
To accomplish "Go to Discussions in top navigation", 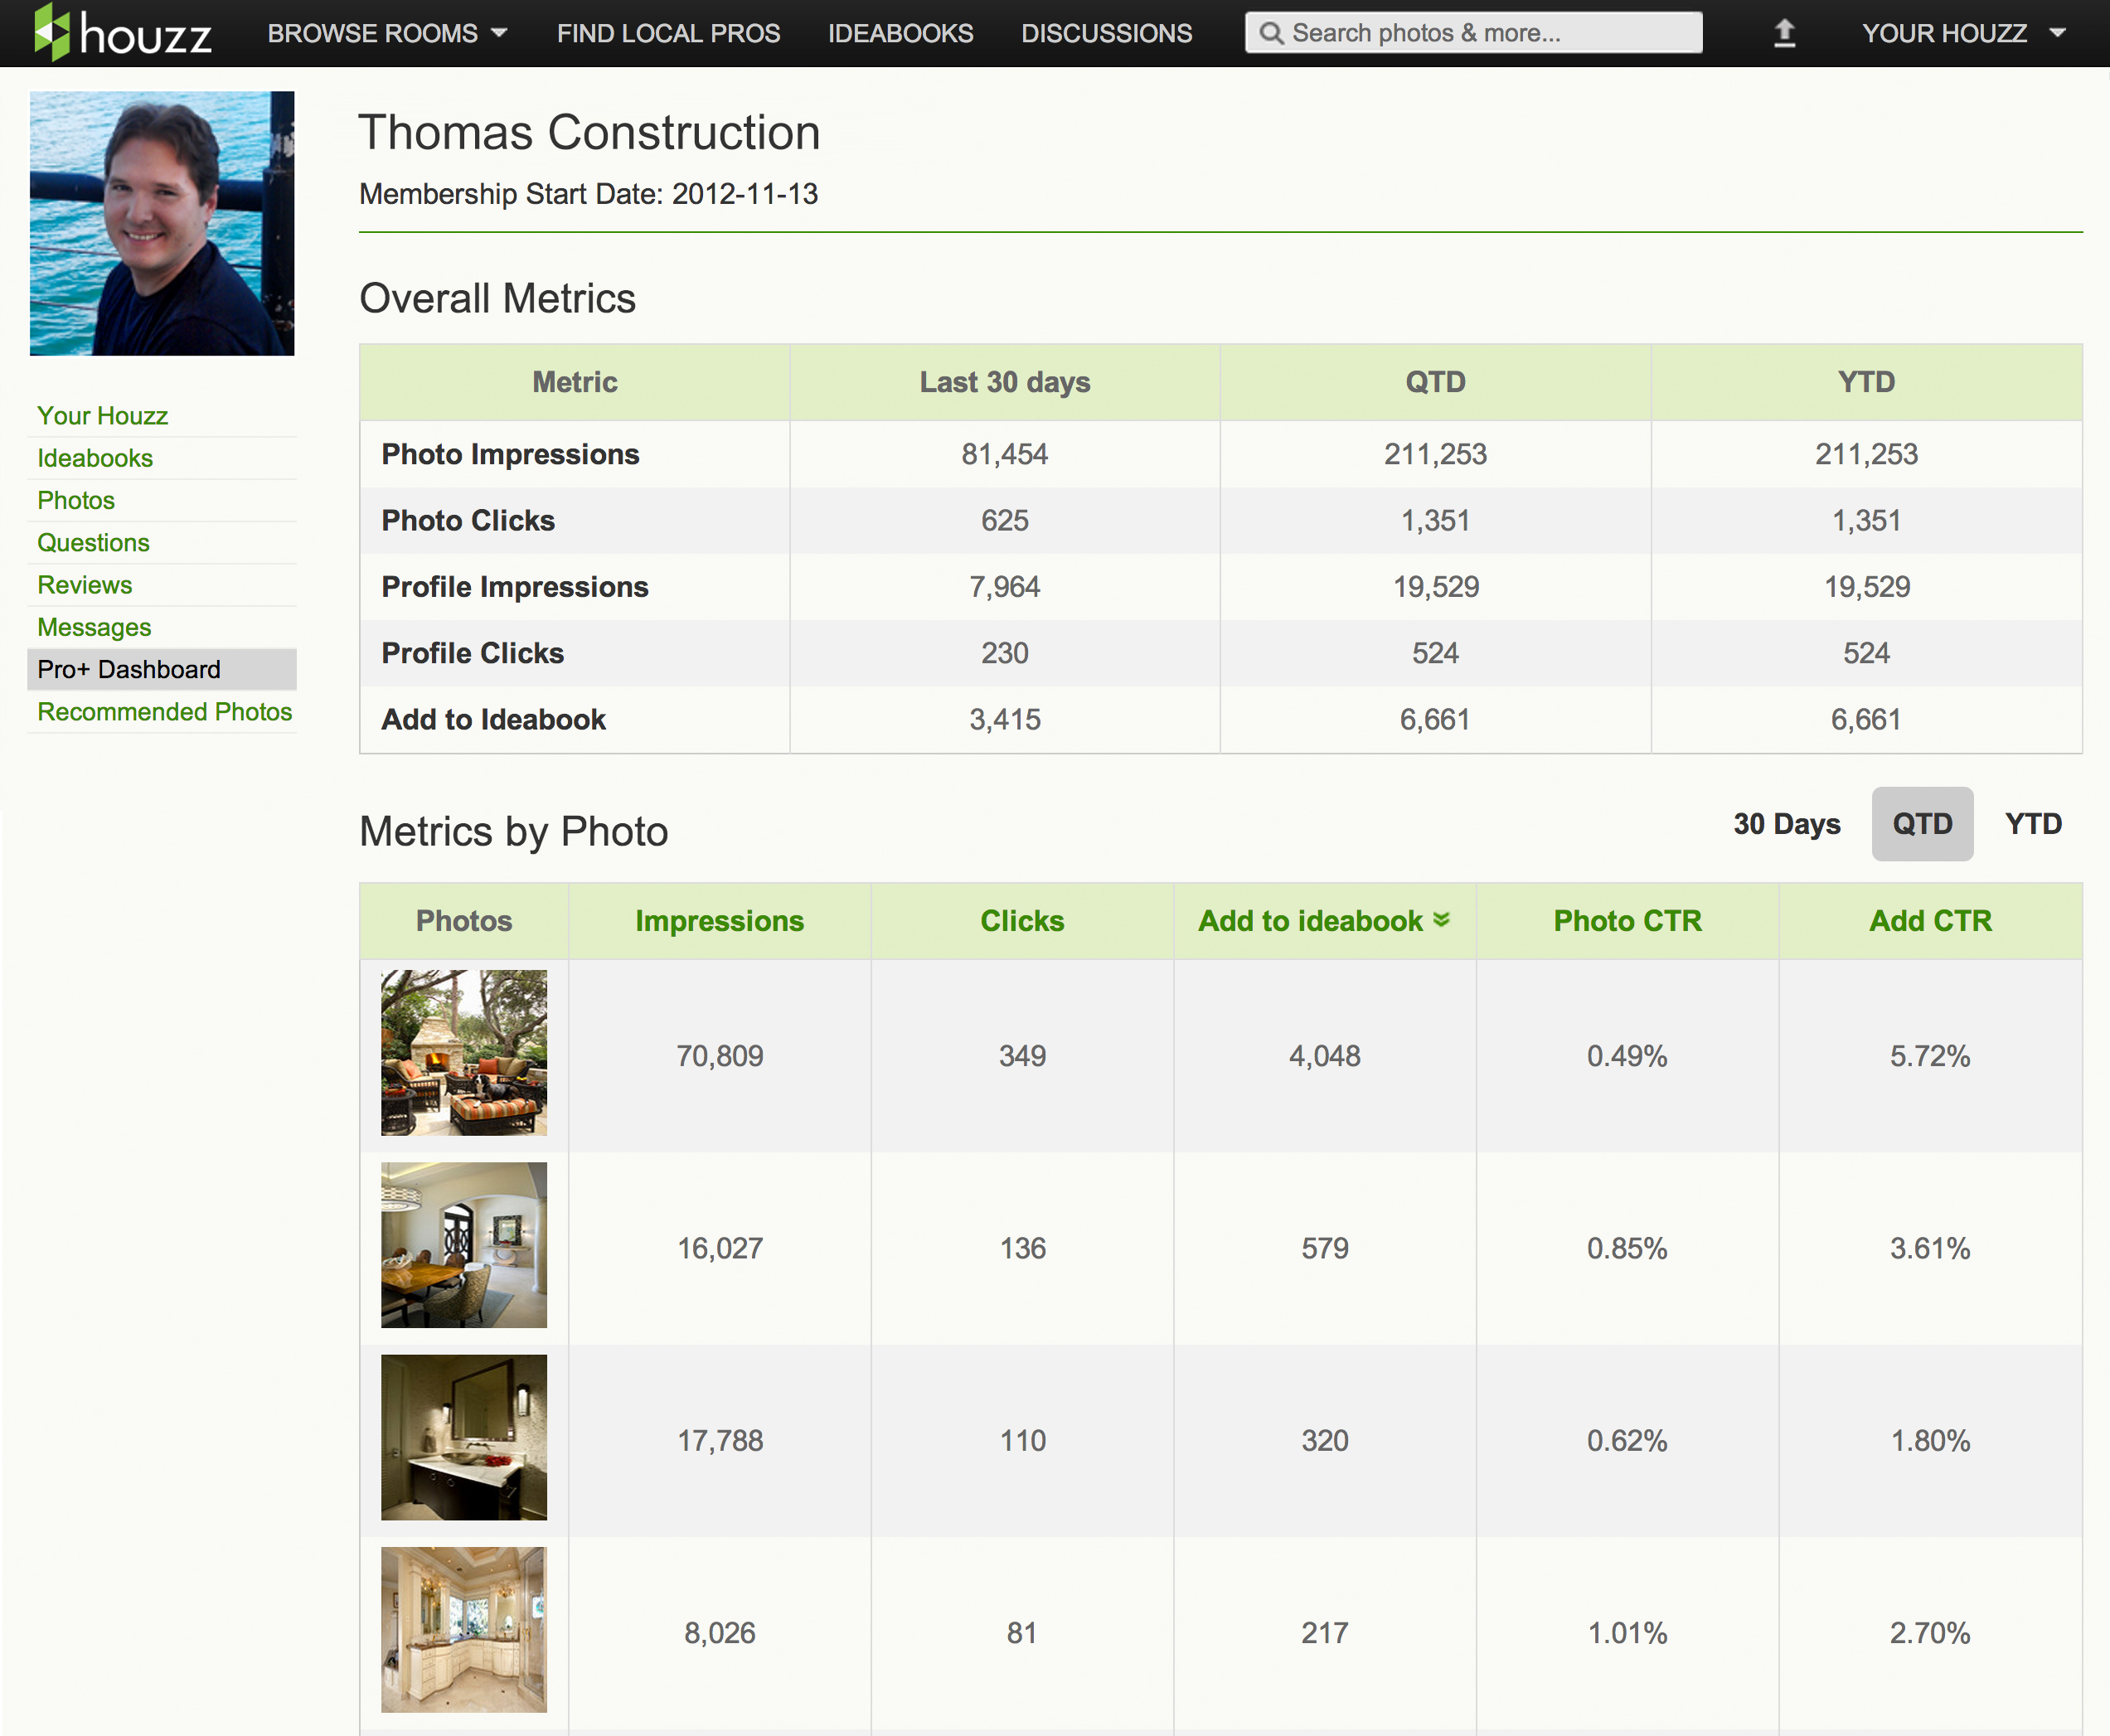I will 1106,33.
